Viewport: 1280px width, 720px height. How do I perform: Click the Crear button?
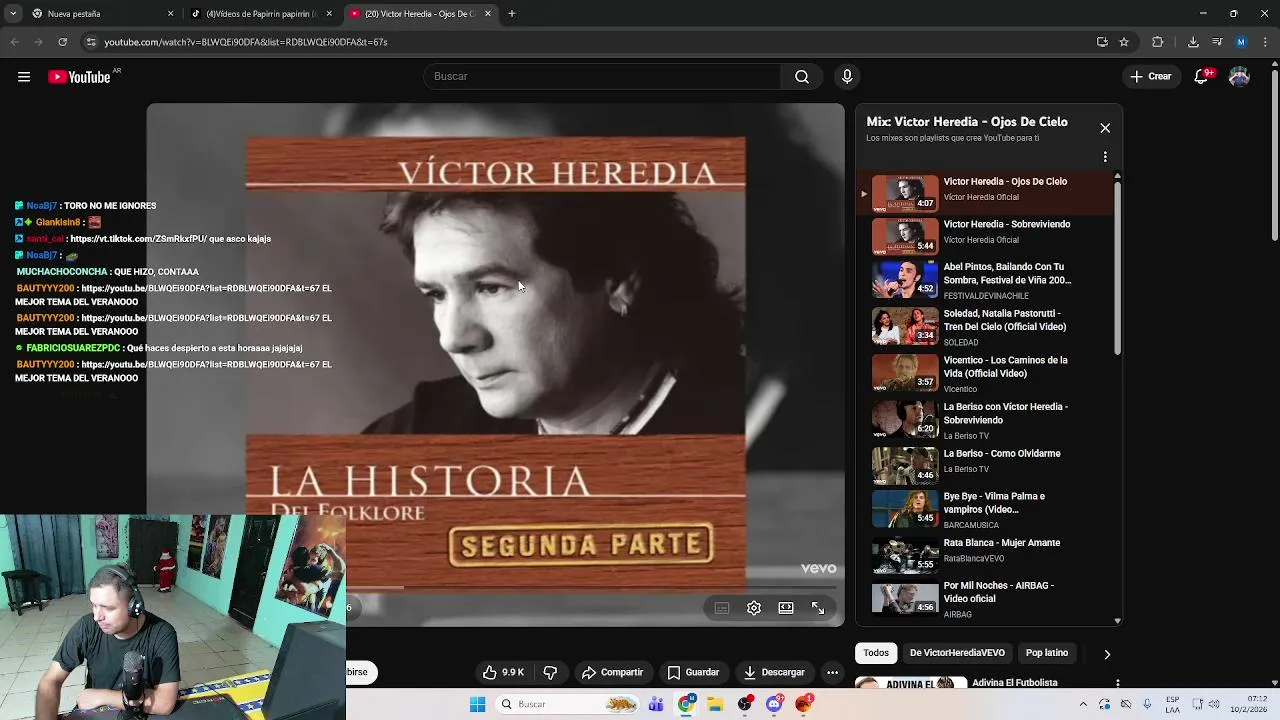[x=1150, y=77]
